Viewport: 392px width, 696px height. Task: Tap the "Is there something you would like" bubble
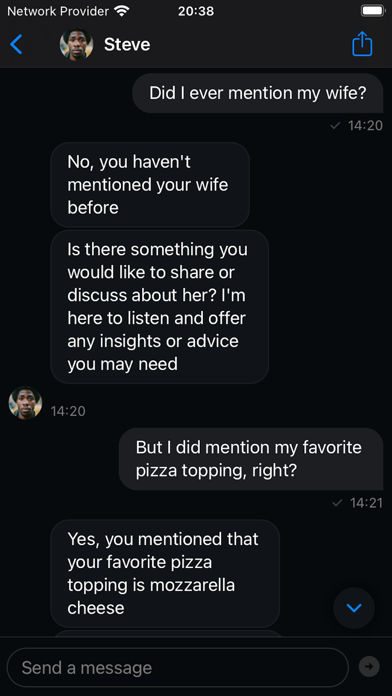pos(159,307)
